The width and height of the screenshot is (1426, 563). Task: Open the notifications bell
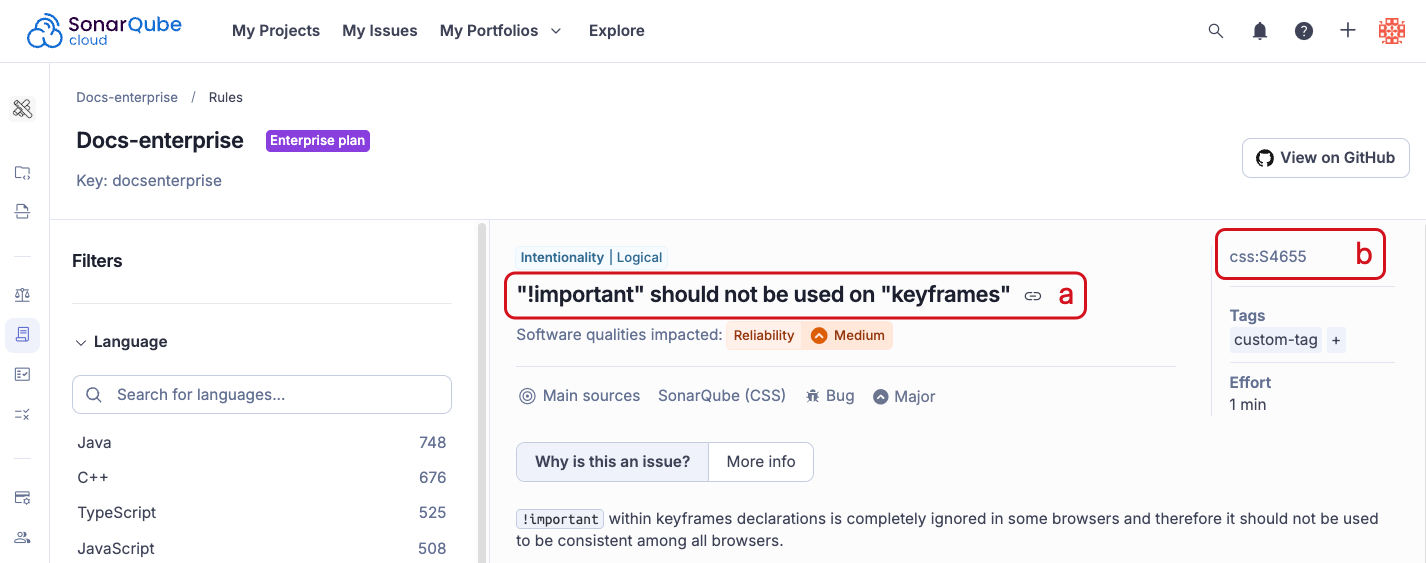(x=1260, y=31)
